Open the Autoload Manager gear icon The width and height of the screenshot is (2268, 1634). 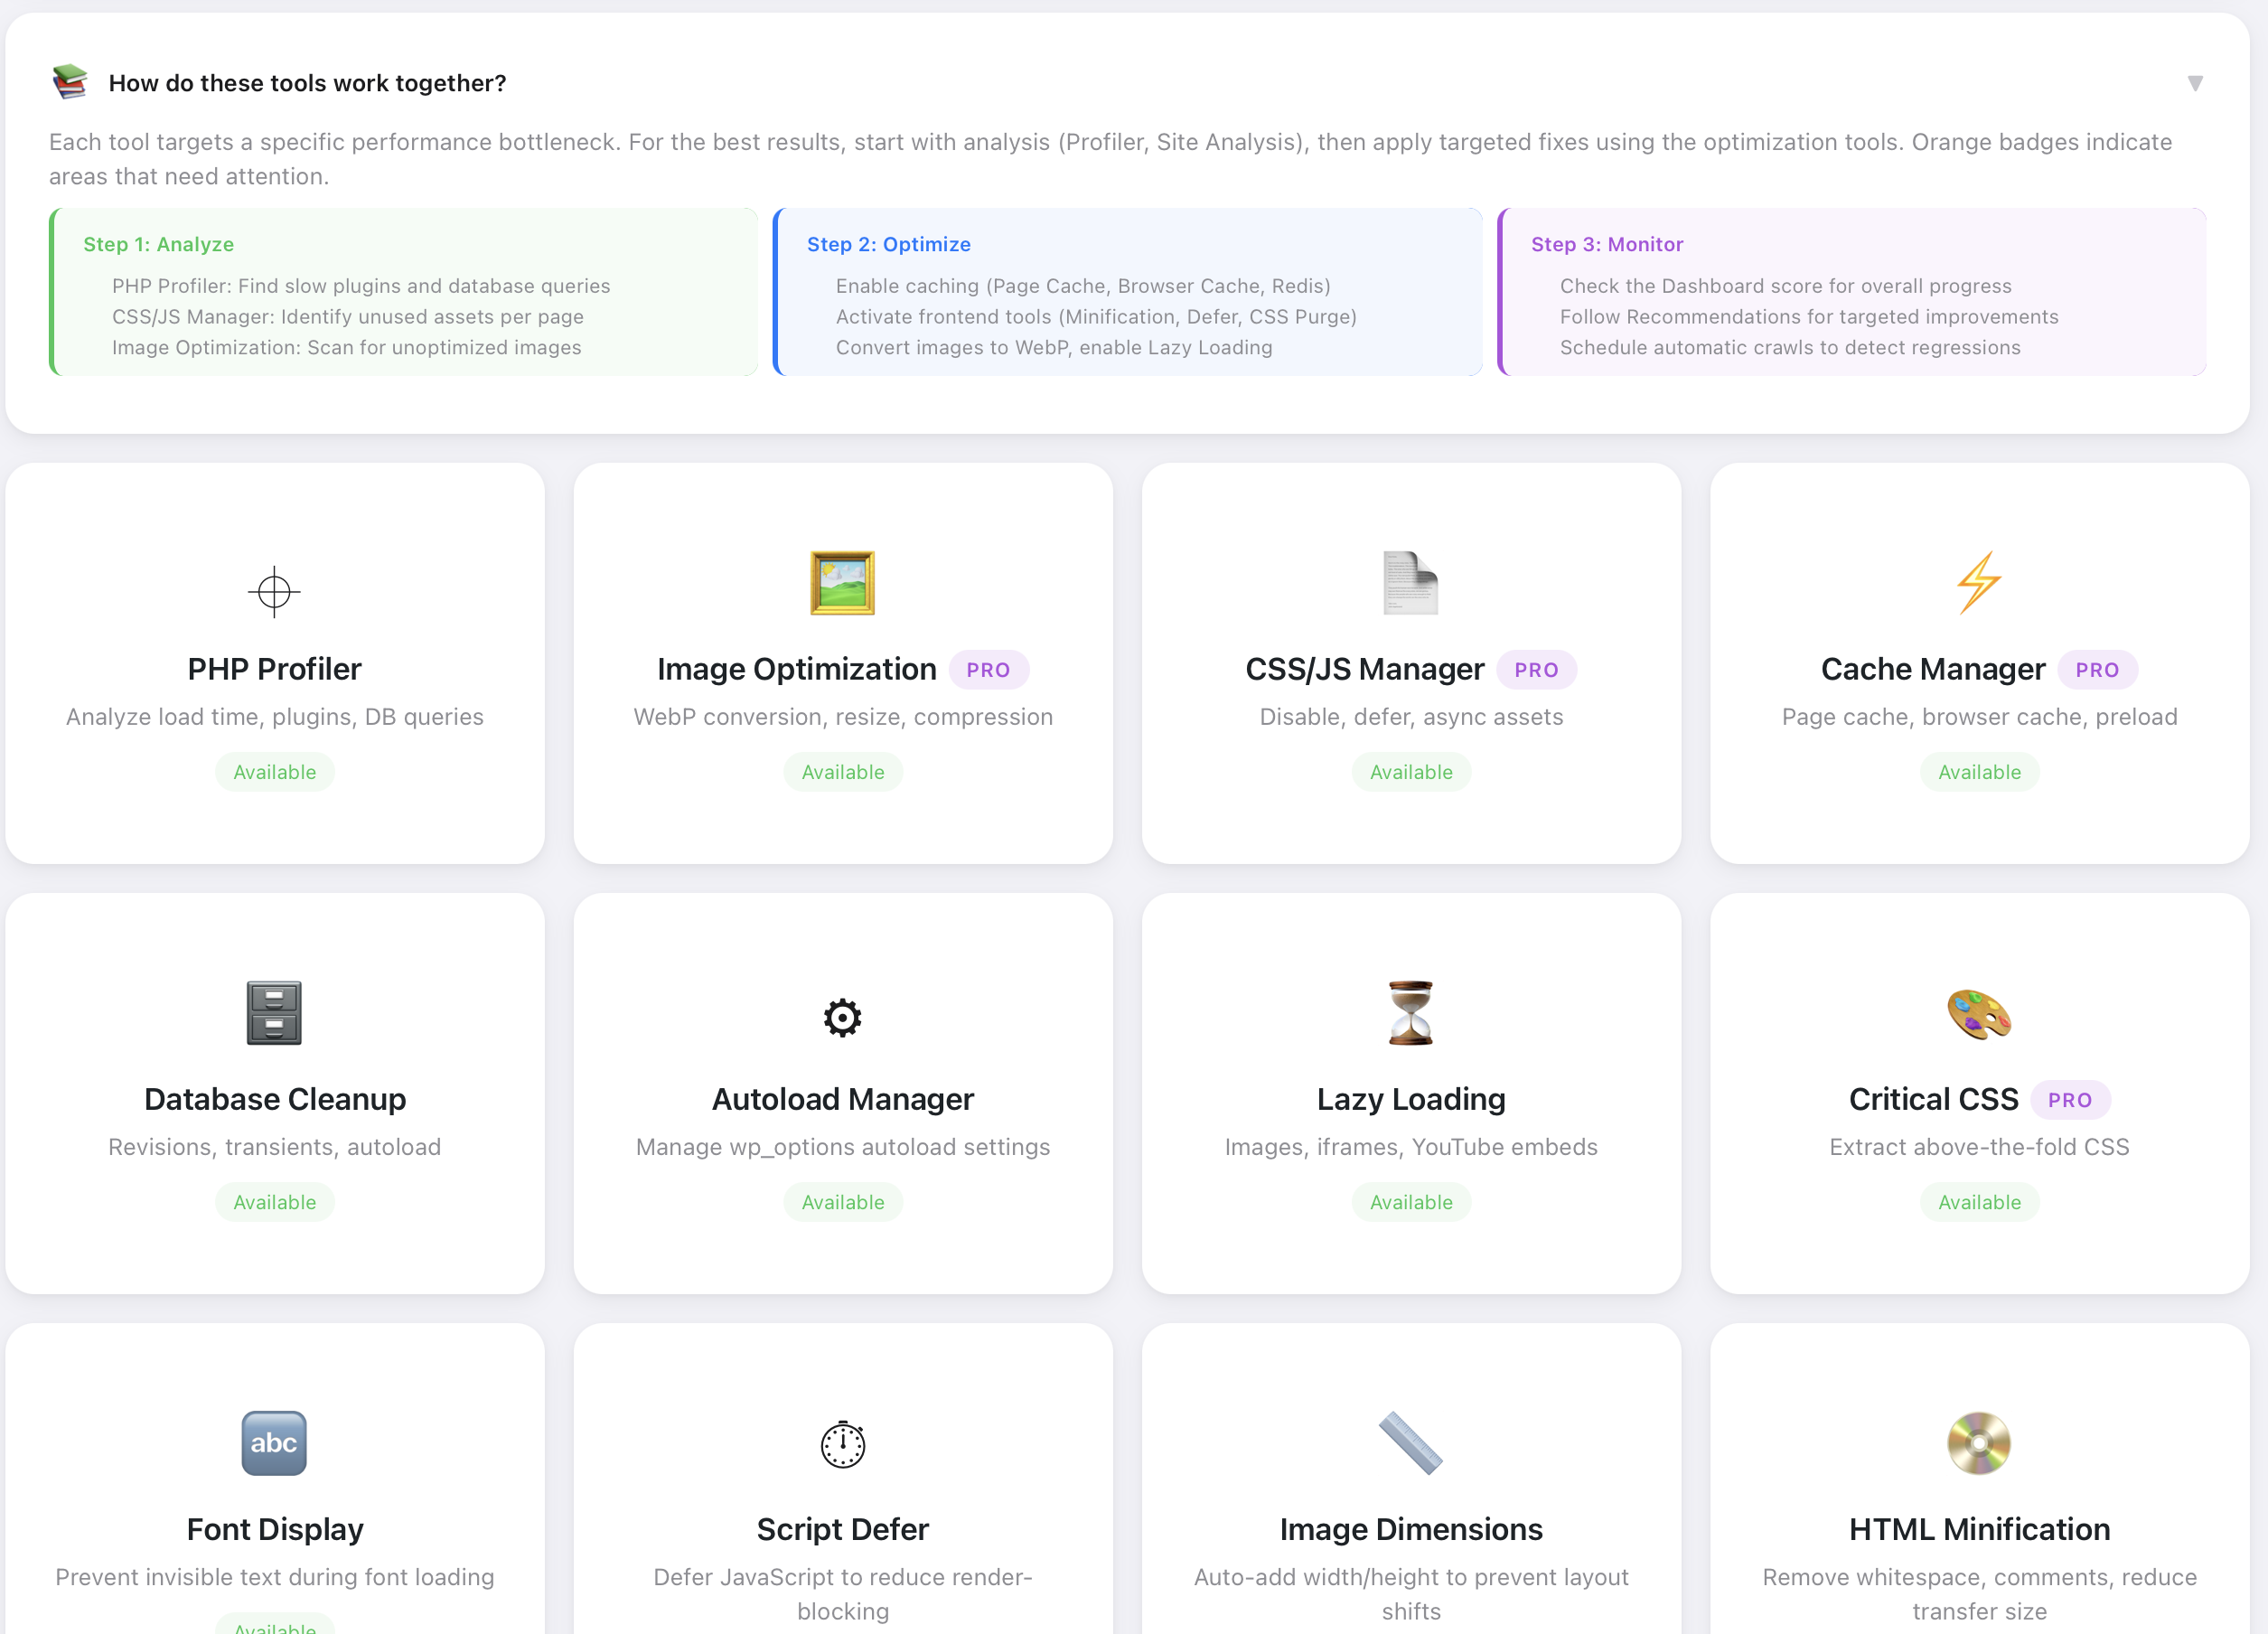[842, 1018]
